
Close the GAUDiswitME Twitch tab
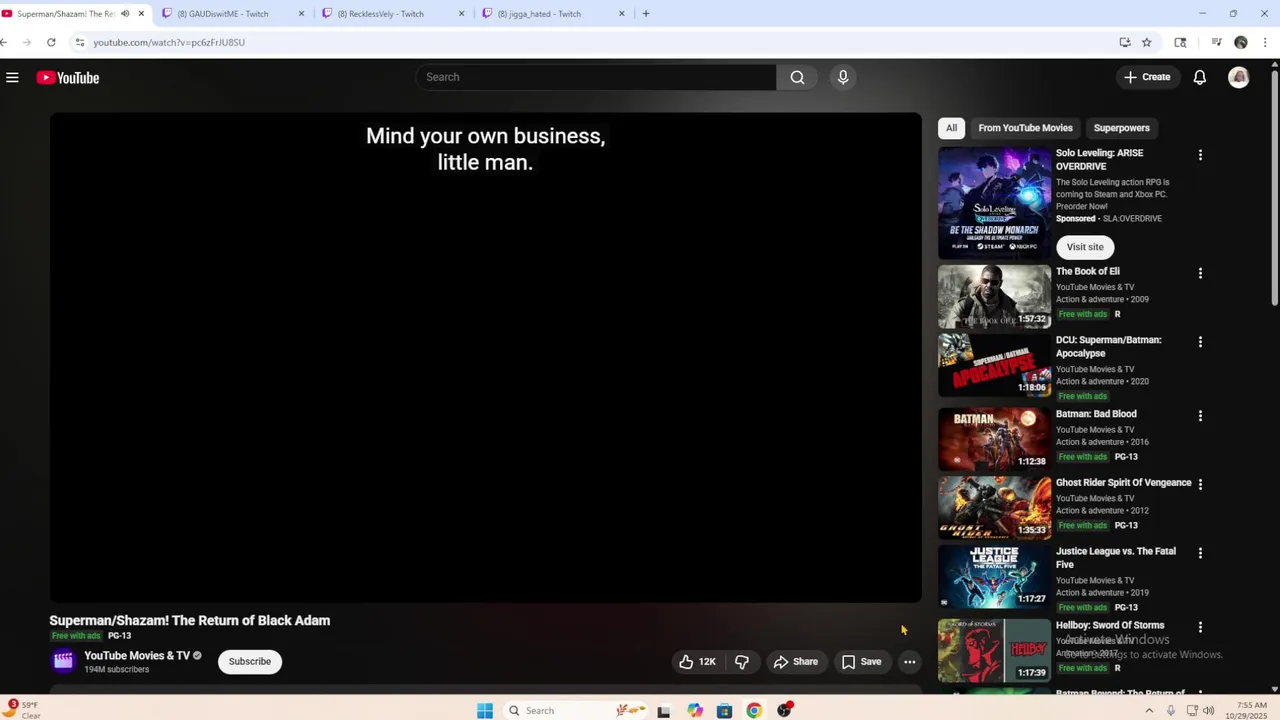coord(301,14)
